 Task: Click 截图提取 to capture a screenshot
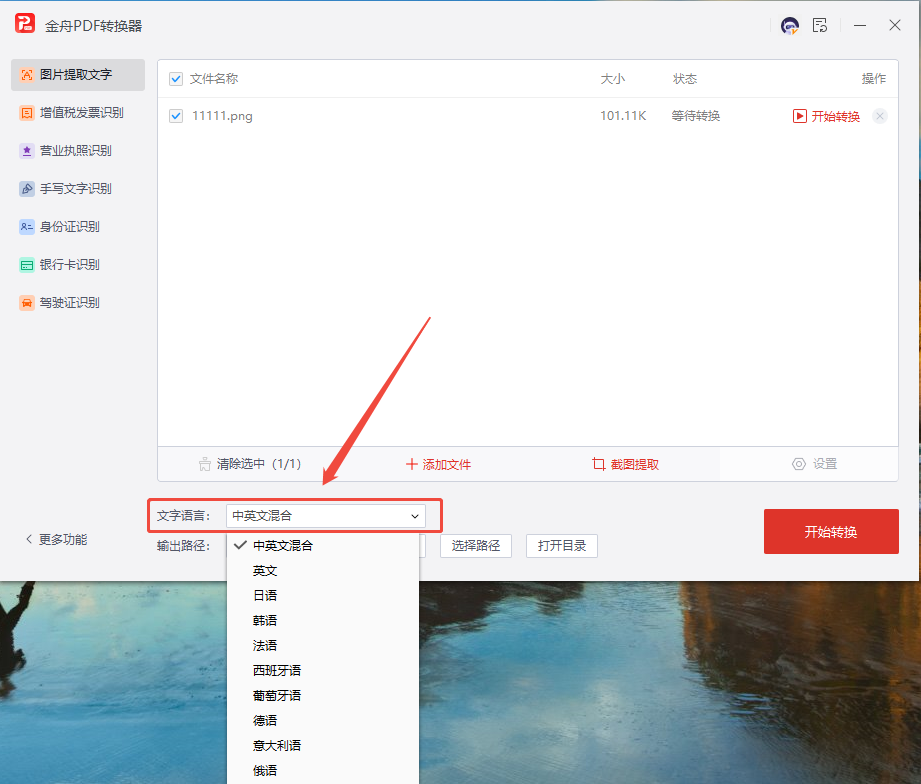click(x=625, y=464)
